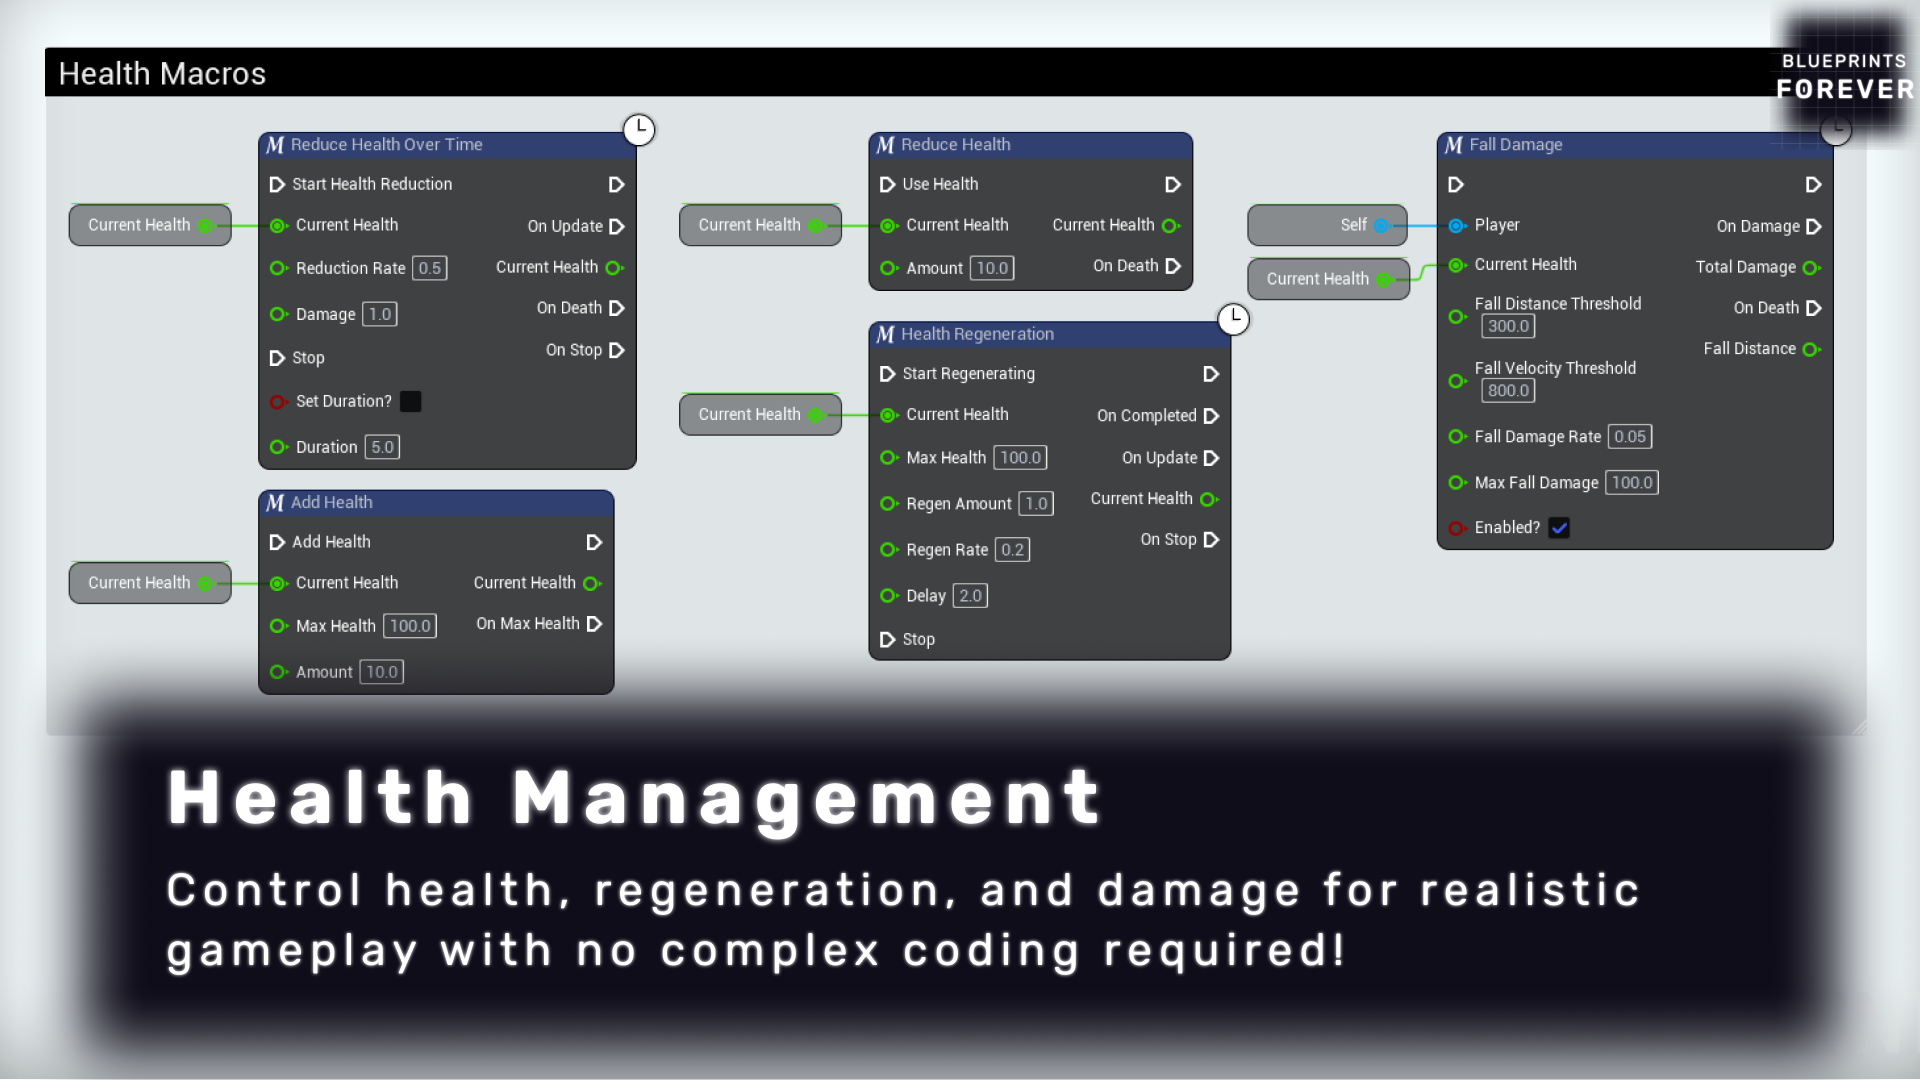Viewport: 1920px width, 1080px height.
Task: Toggle the Set Duration? checkbox
Action: 410,401
